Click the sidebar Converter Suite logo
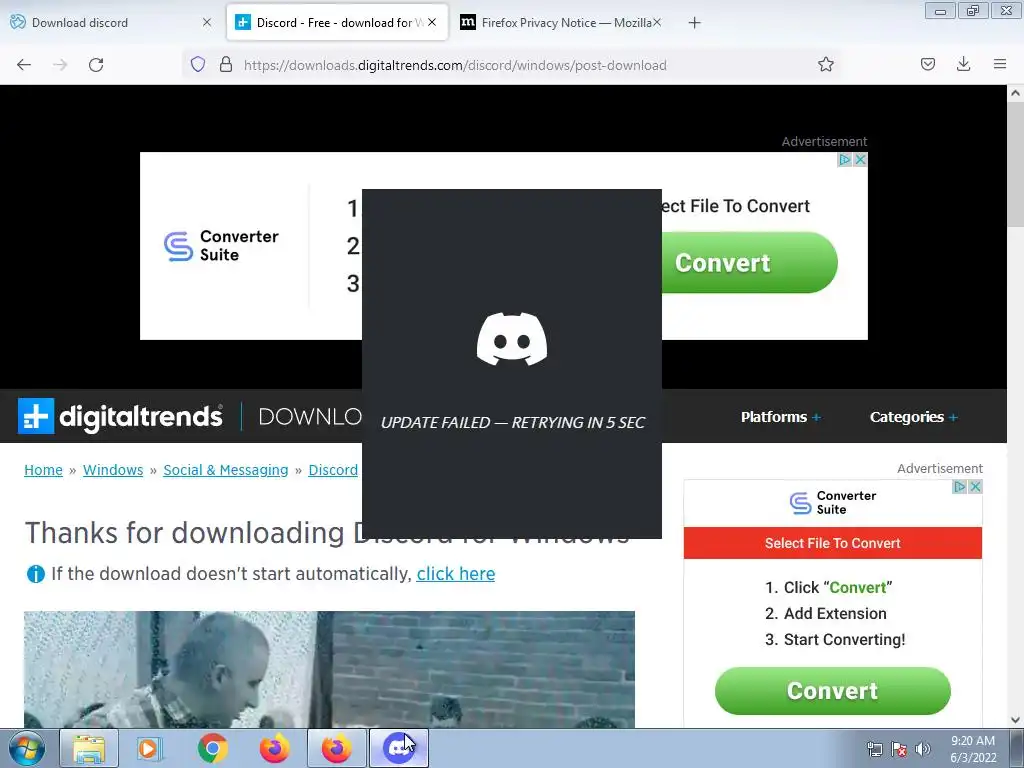The image size is (1024, 768). (x=833, y=502)
